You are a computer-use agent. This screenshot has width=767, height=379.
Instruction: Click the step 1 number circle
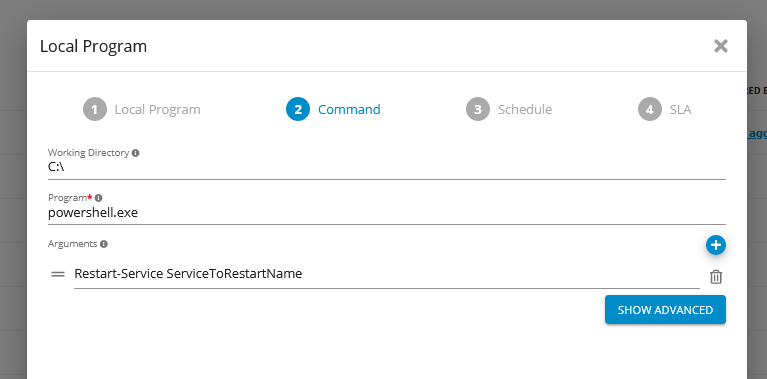[x=95, y=109]
